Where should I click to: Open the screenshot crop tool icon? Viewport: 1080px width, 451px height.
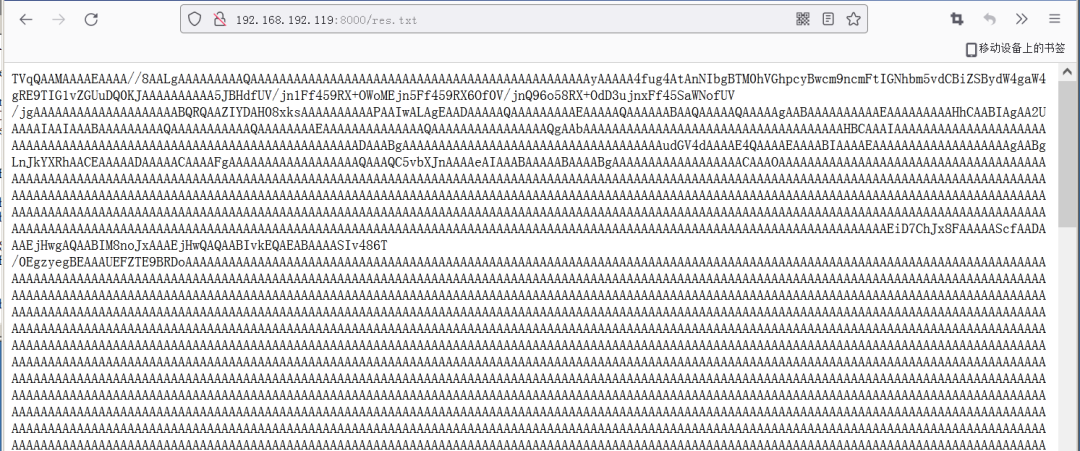pyautogui.click(x=957, y=19)
